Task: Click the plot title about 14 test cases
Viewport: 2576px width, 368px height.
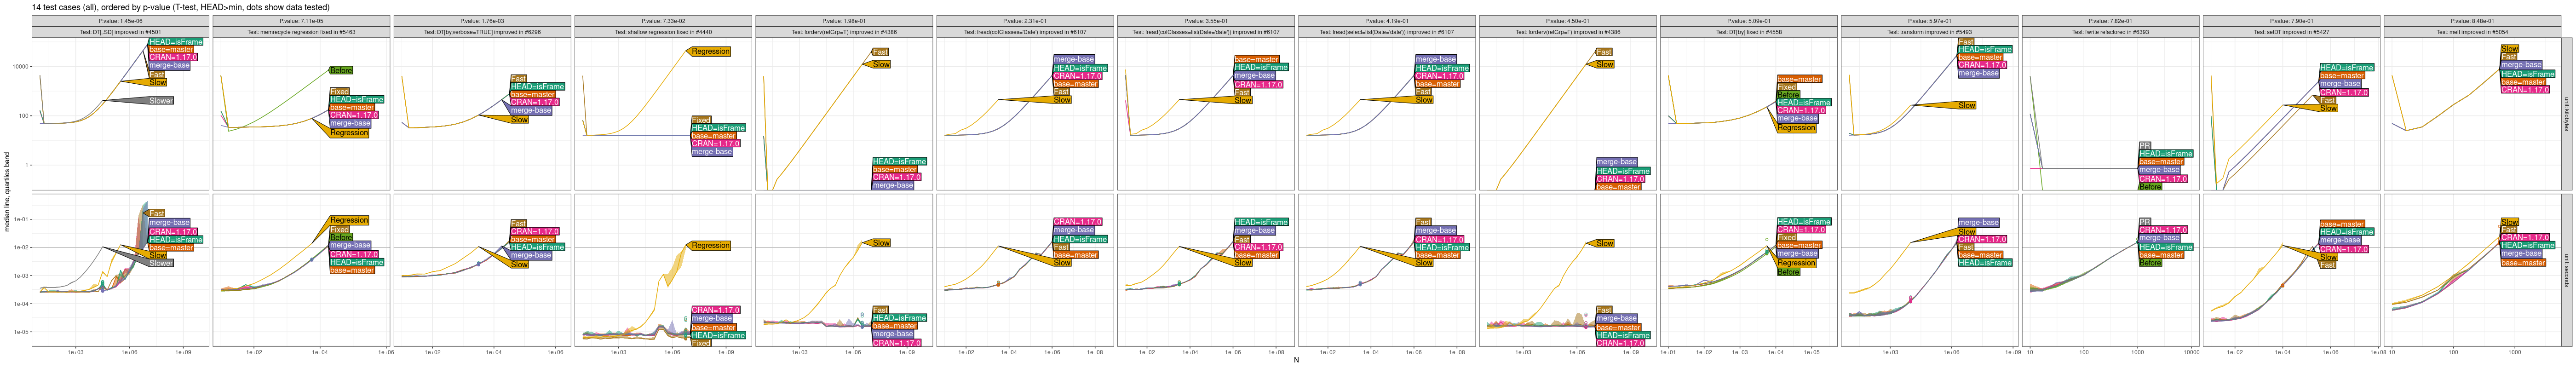Action: [180, 7]
